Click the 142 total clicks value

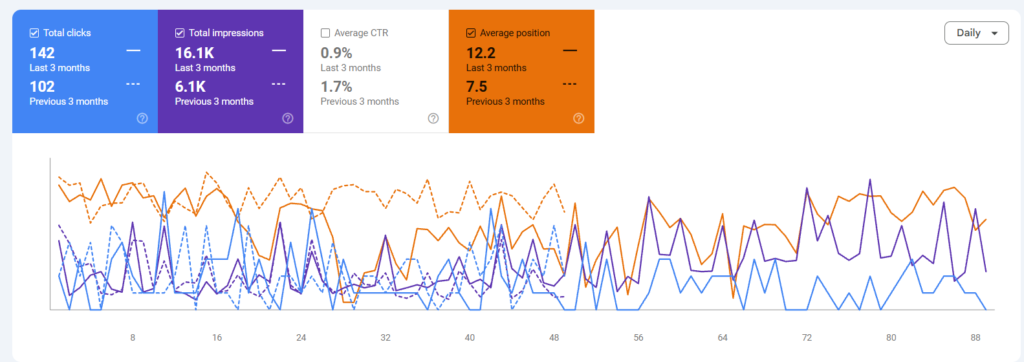[42, 53]
